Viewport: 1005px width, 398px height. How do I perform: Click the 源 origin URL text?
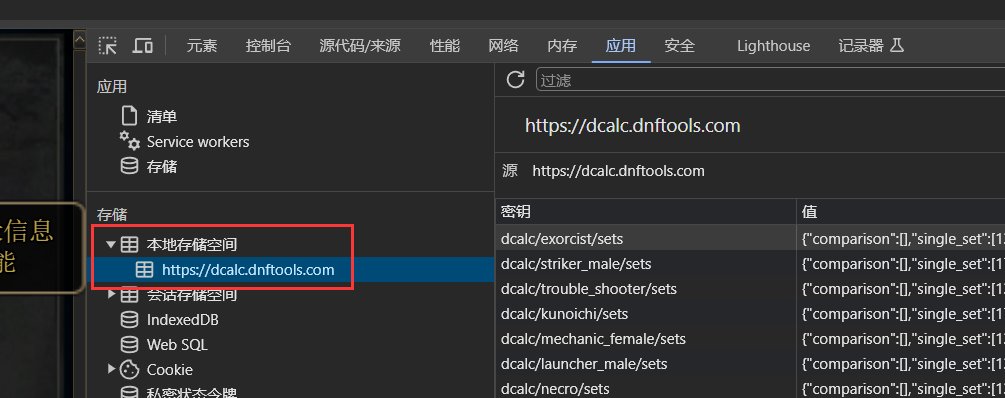[x=619, y=171]
